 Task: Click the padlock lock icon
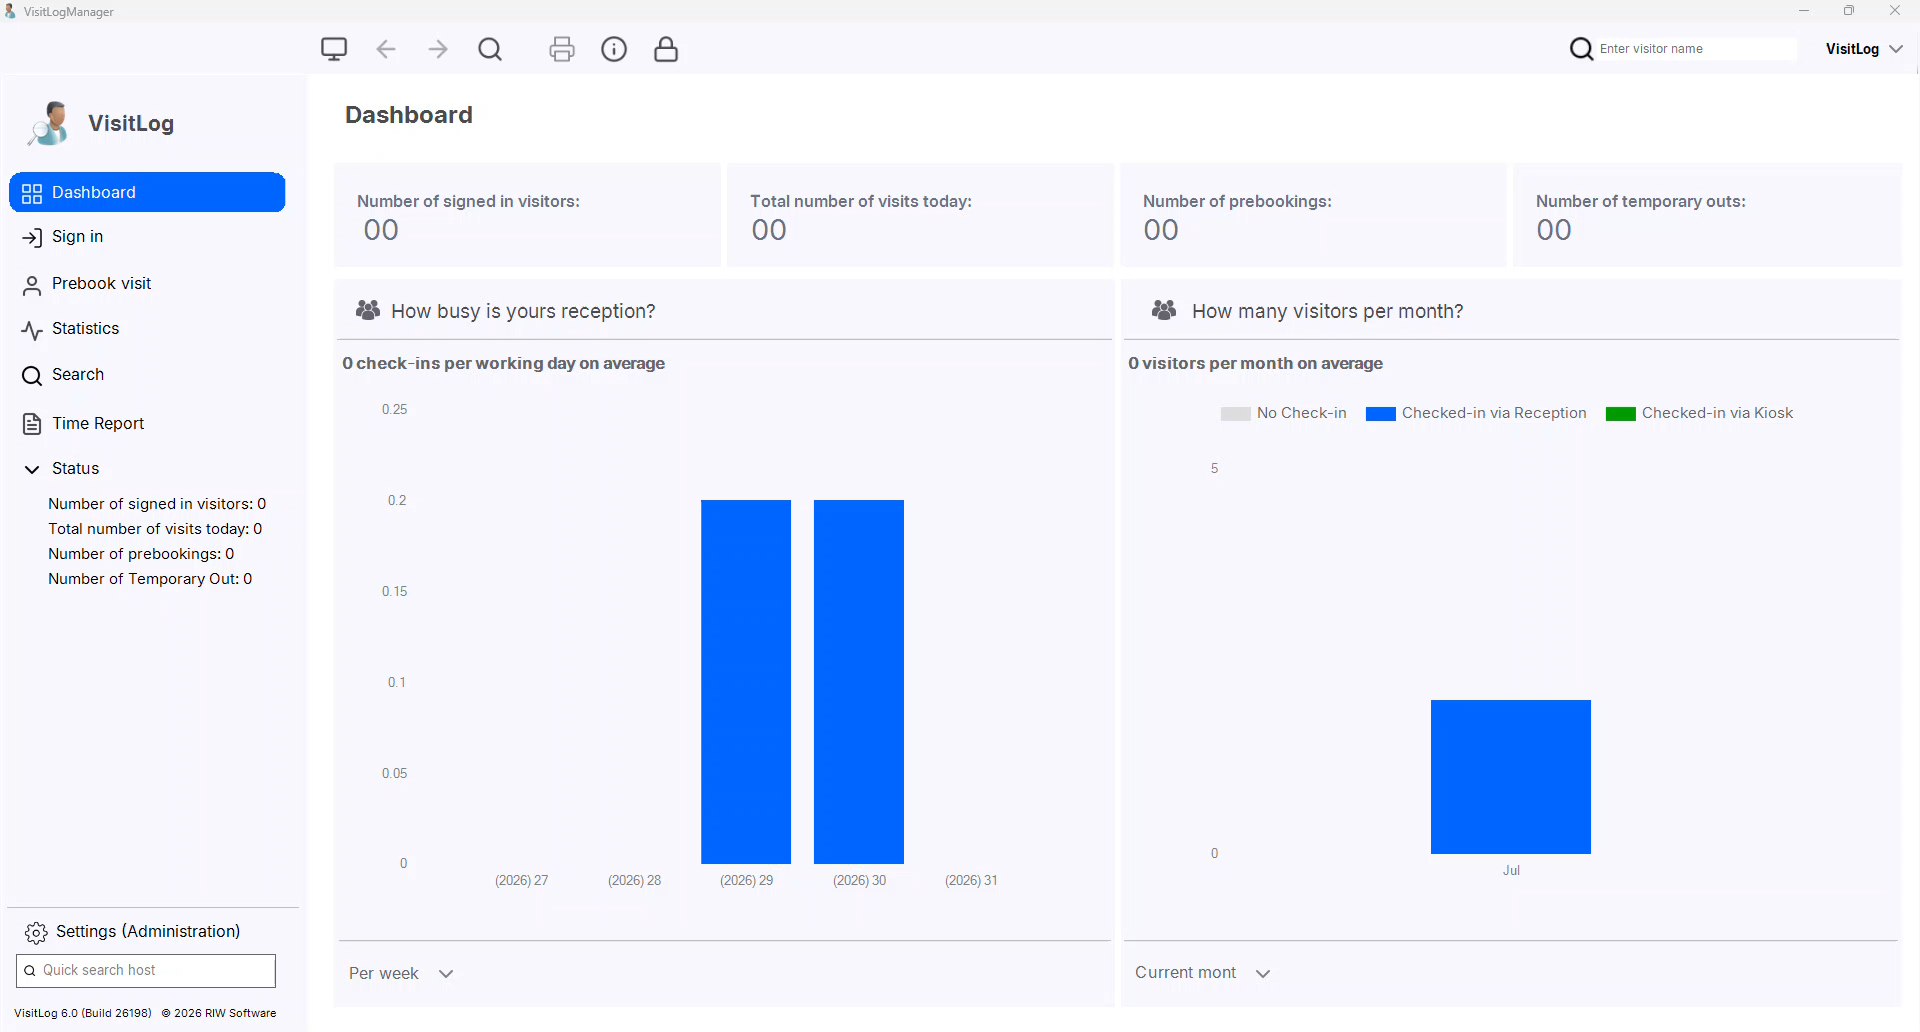tap(666, 49)
